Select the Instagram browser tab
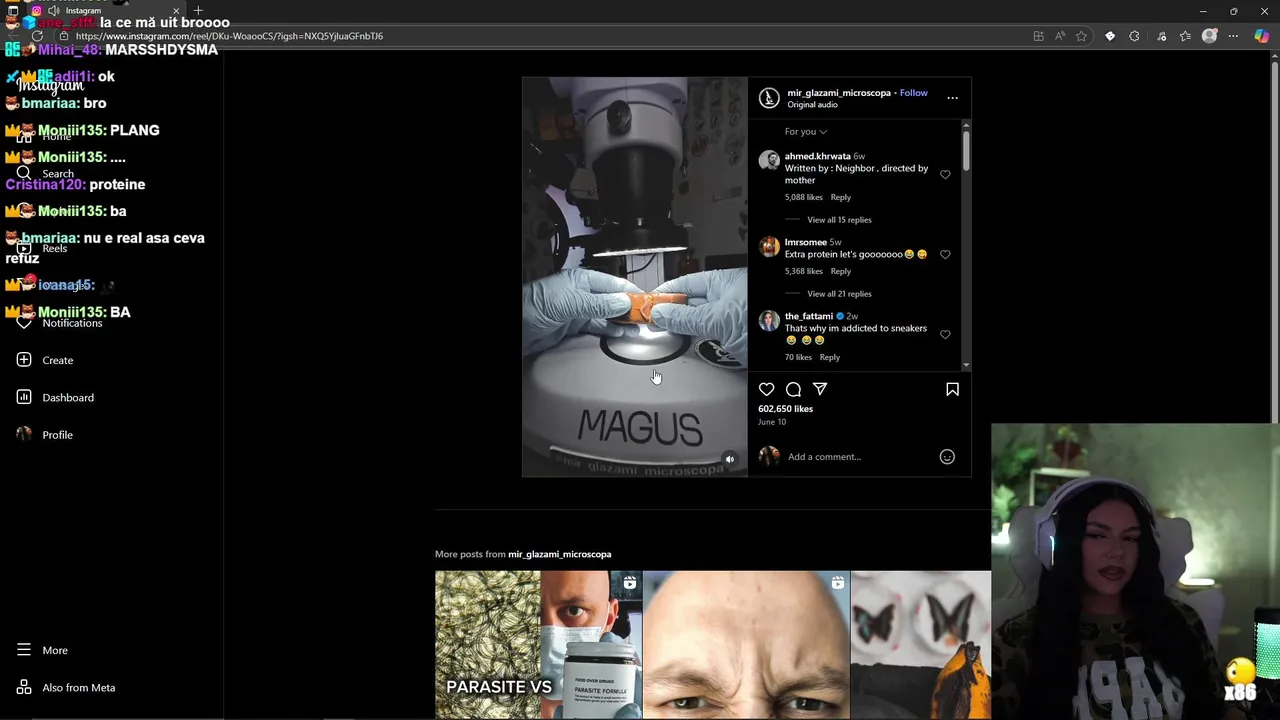Viewport: 1280px width, 720px height. (105, 11)
